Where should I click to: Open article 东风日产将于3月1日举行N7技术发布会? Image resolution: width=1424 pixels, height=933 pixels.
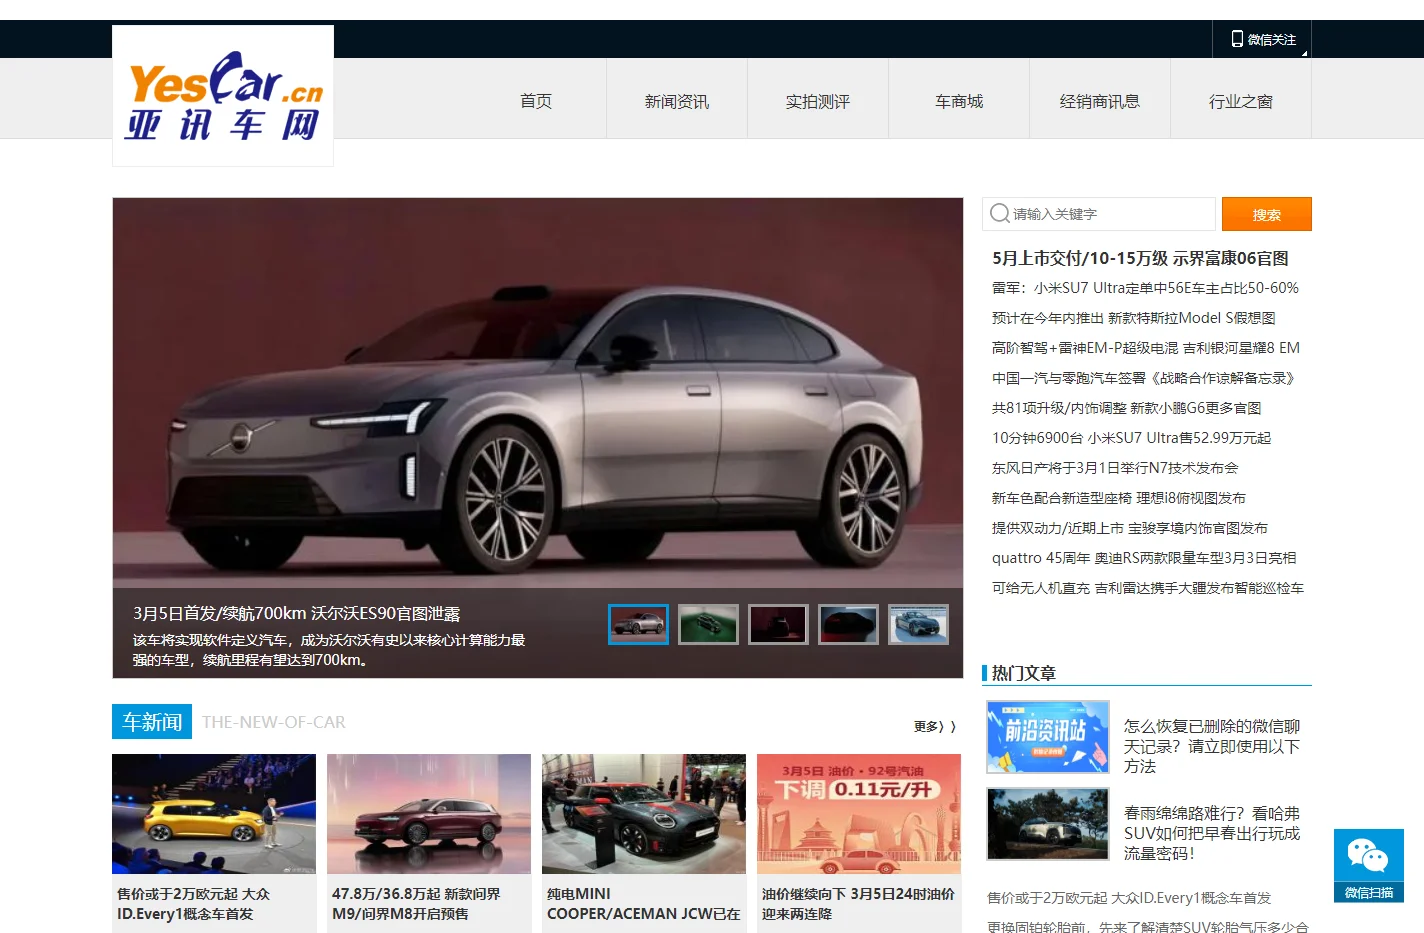click(1115, 468)
